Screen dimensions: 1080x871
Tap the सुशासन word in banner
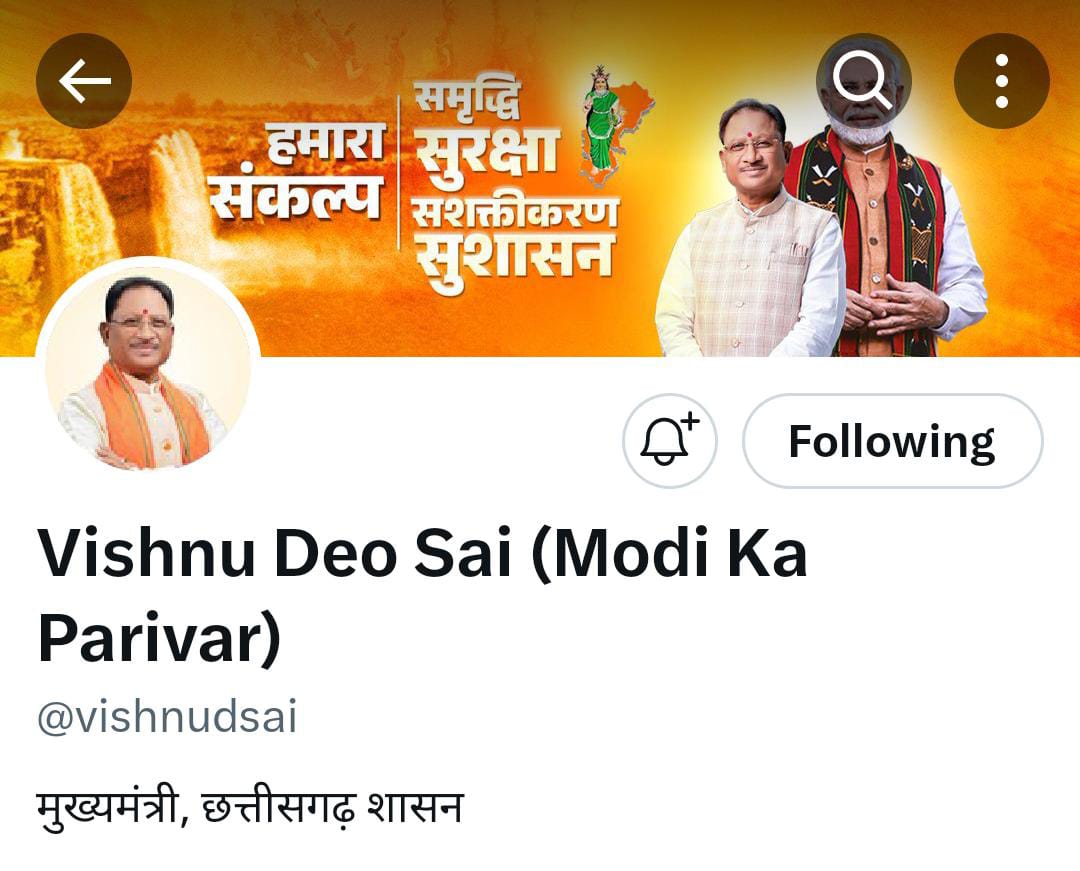click(x=513, y=262)
